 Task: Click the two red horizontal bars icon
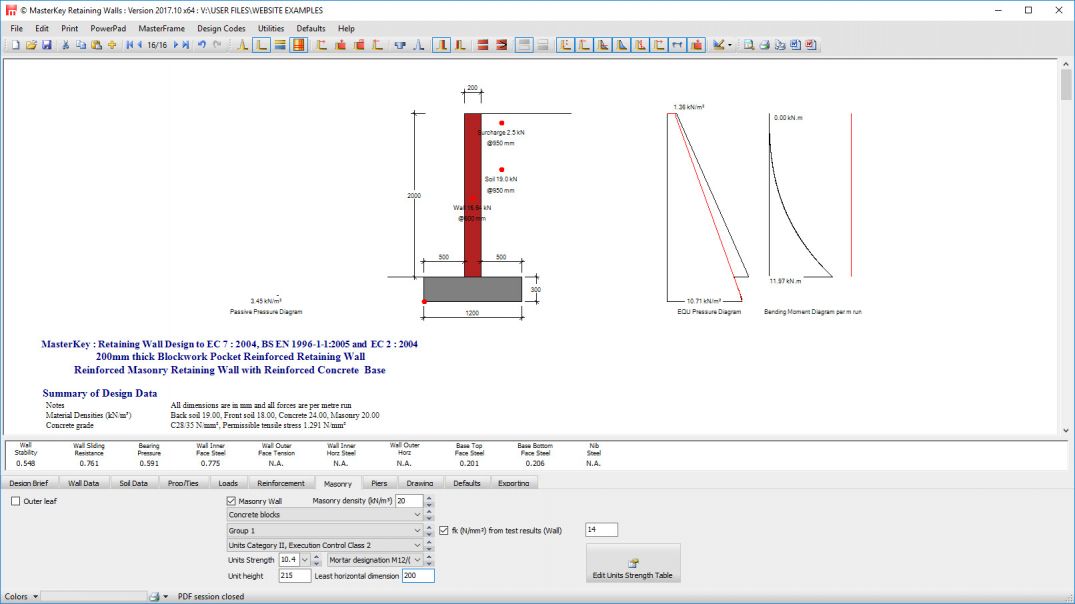(x=483, y=45)
